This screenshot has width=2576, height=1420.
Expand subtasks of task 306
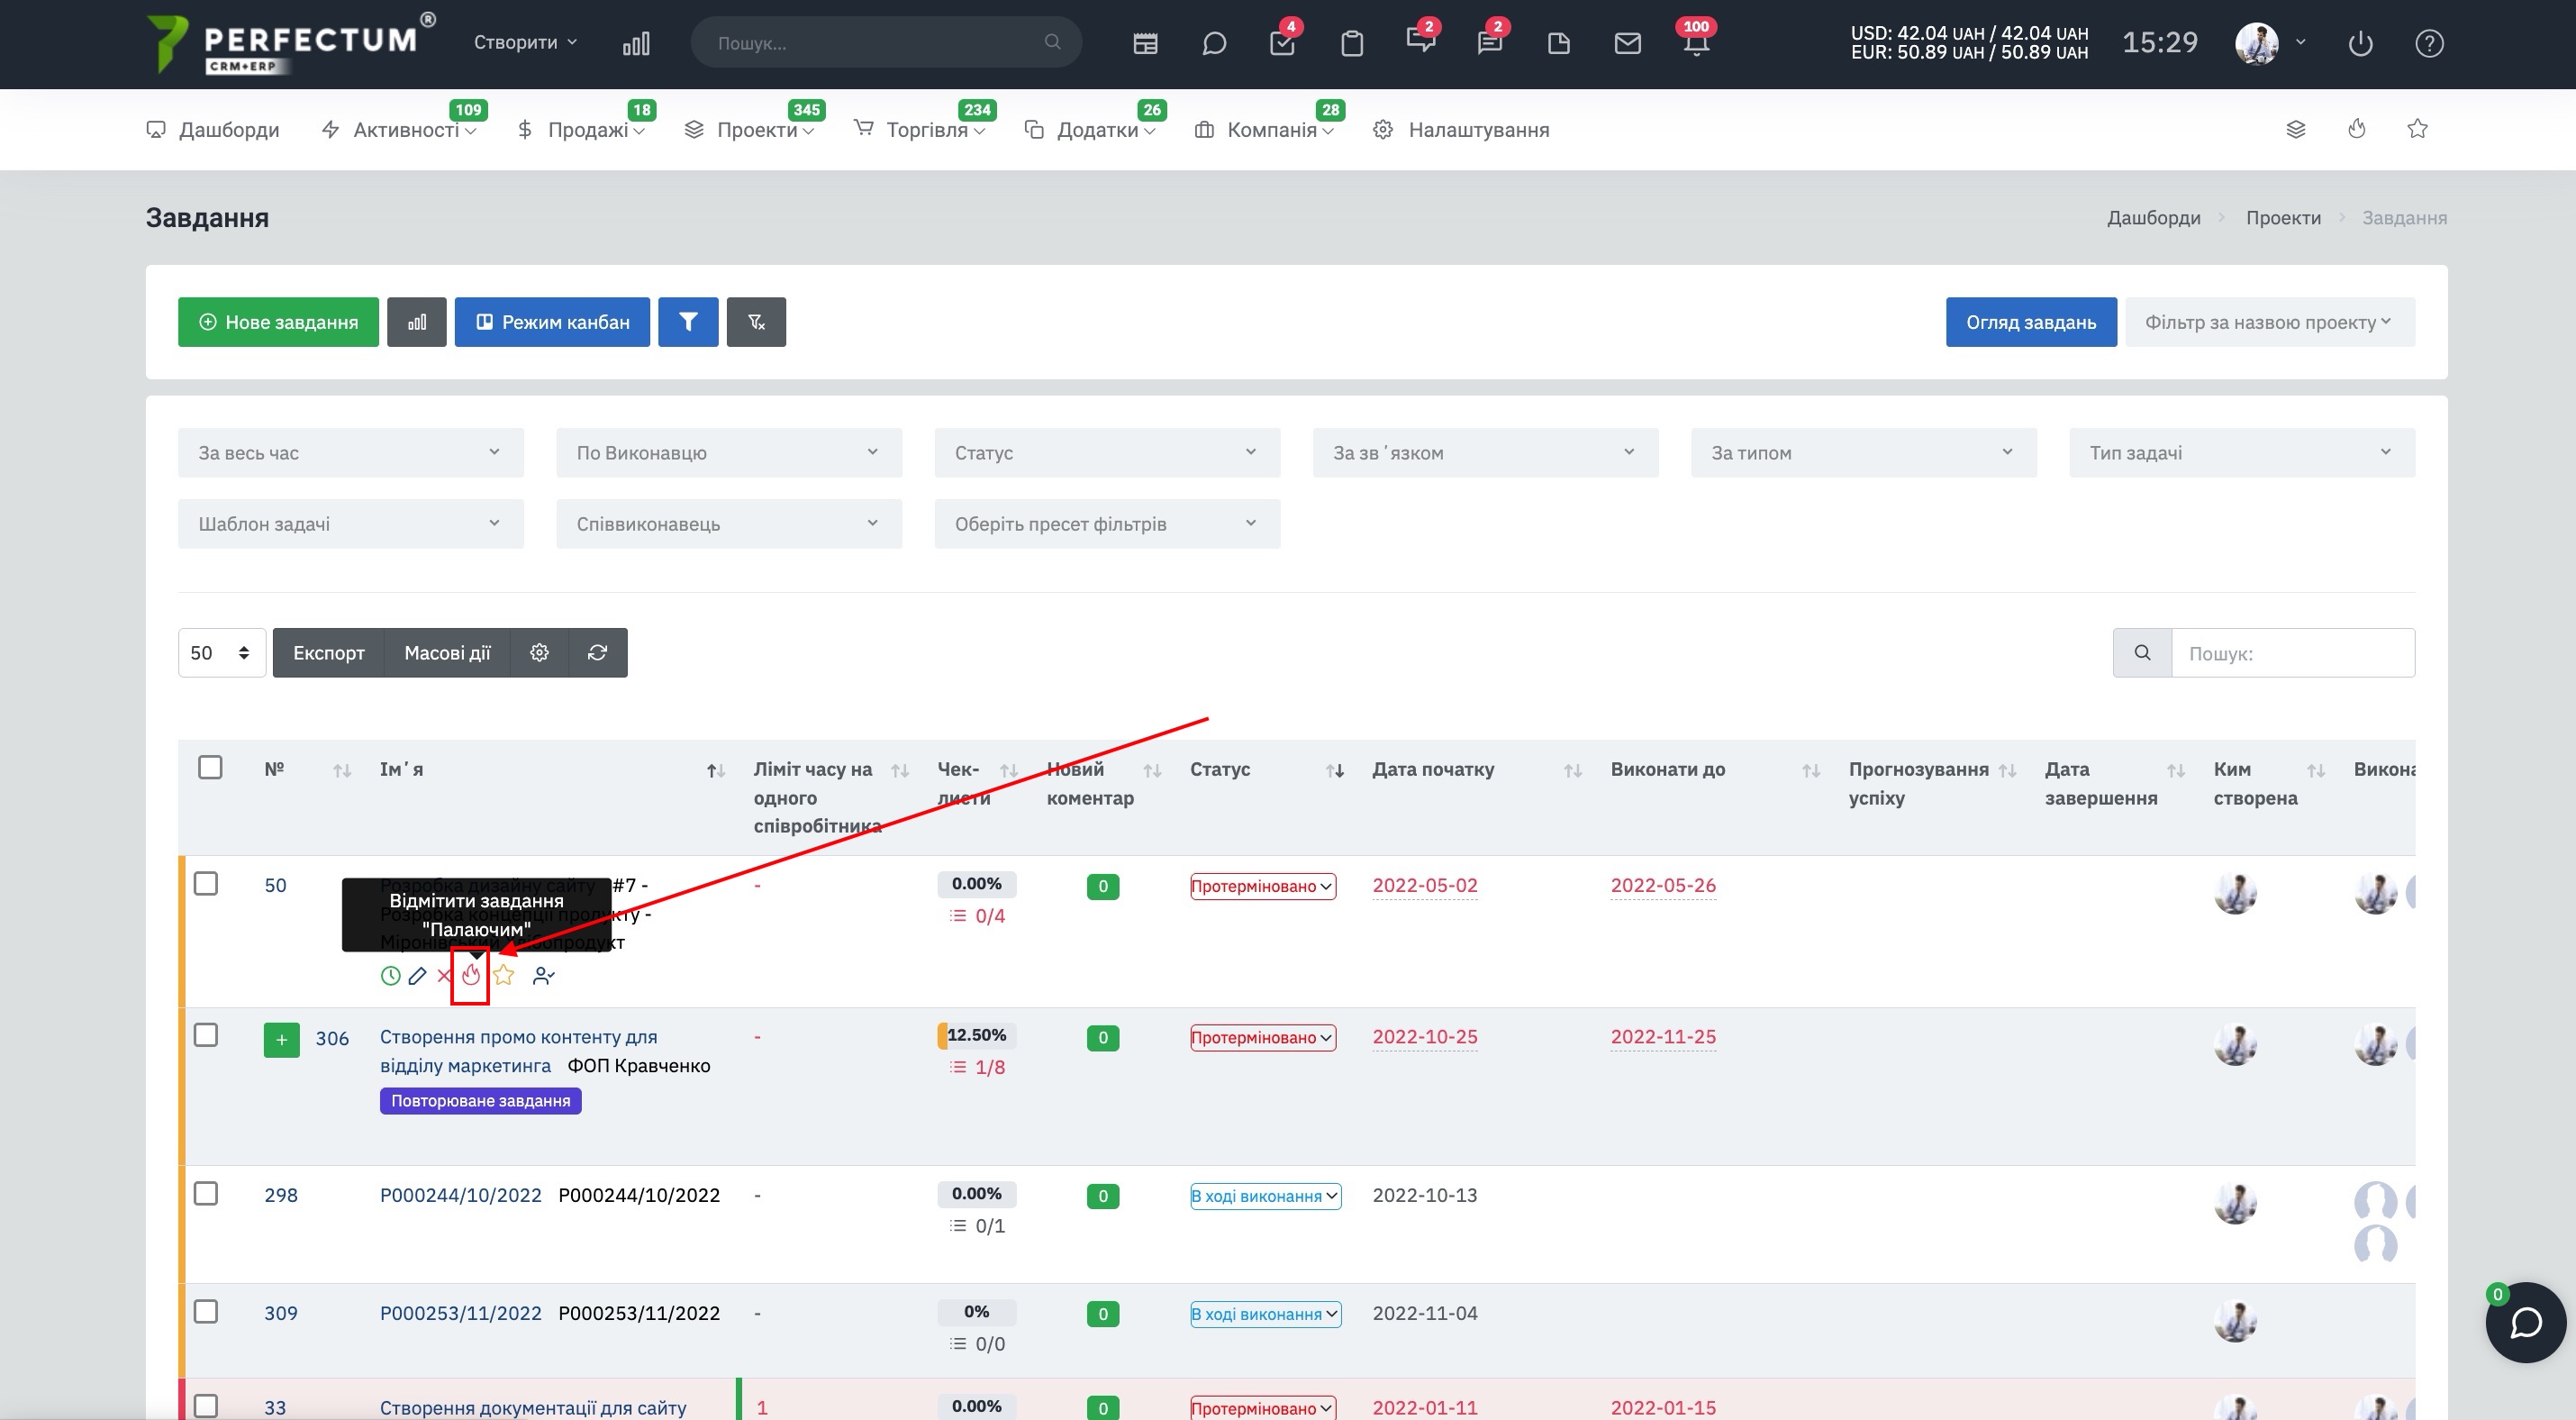tap(282, 1040)
